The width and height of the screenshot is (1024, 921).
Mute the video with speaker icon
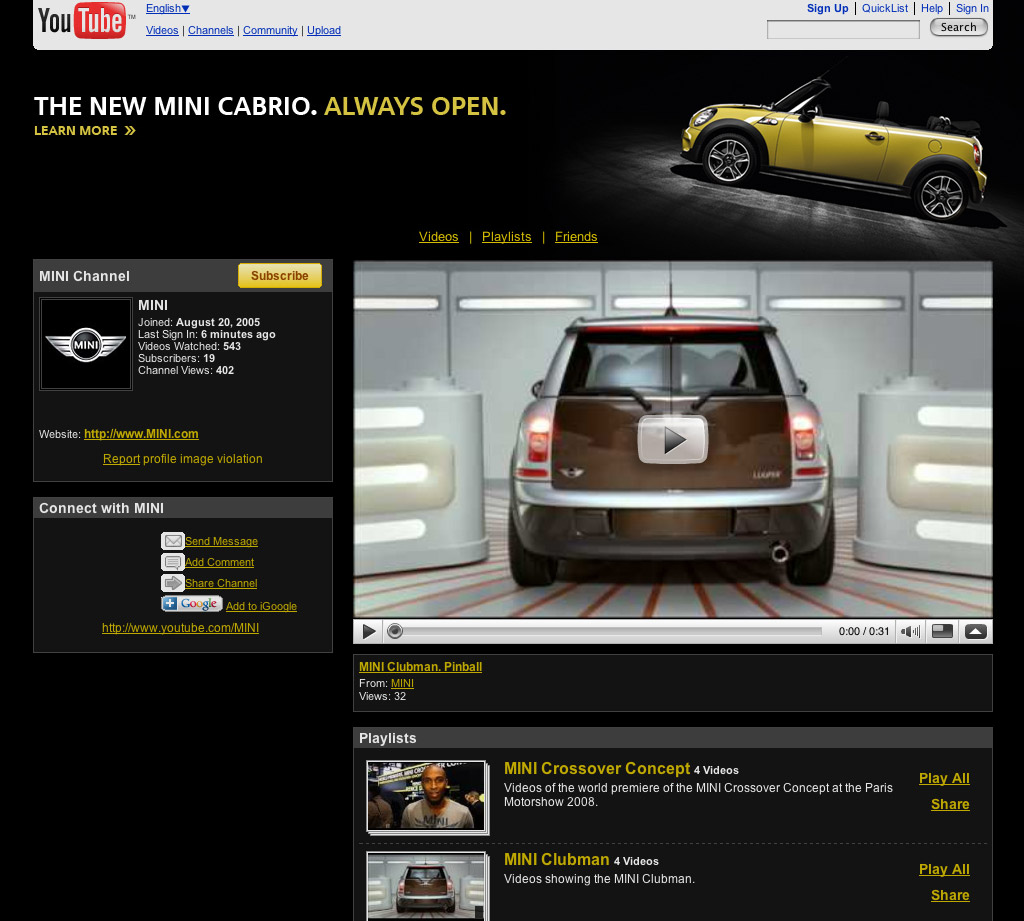910,631
